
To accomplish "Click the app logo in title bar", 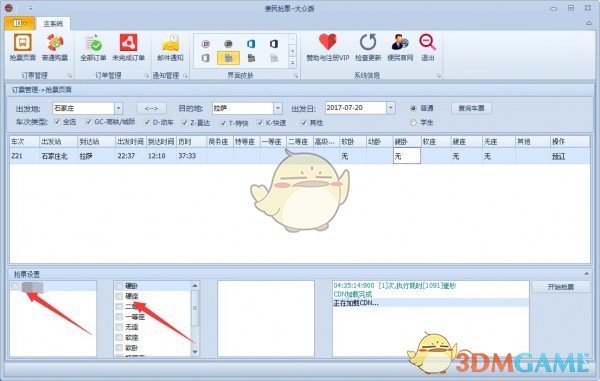I will [9, 7].
